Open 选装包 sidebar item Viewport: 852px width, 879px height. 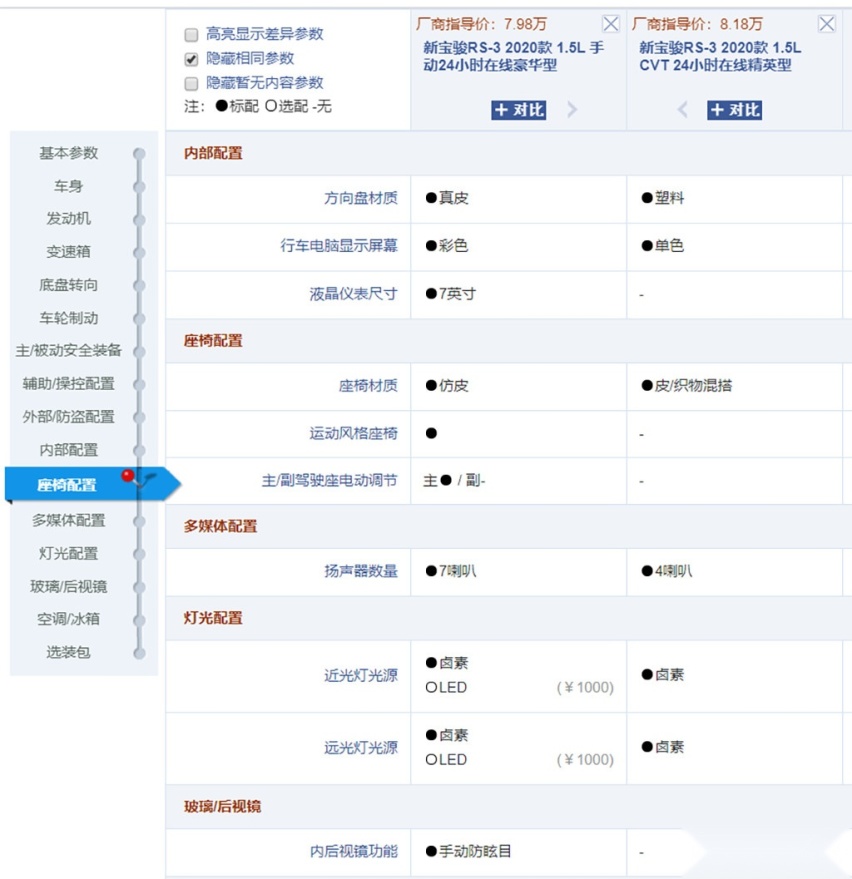click(68, 652)
